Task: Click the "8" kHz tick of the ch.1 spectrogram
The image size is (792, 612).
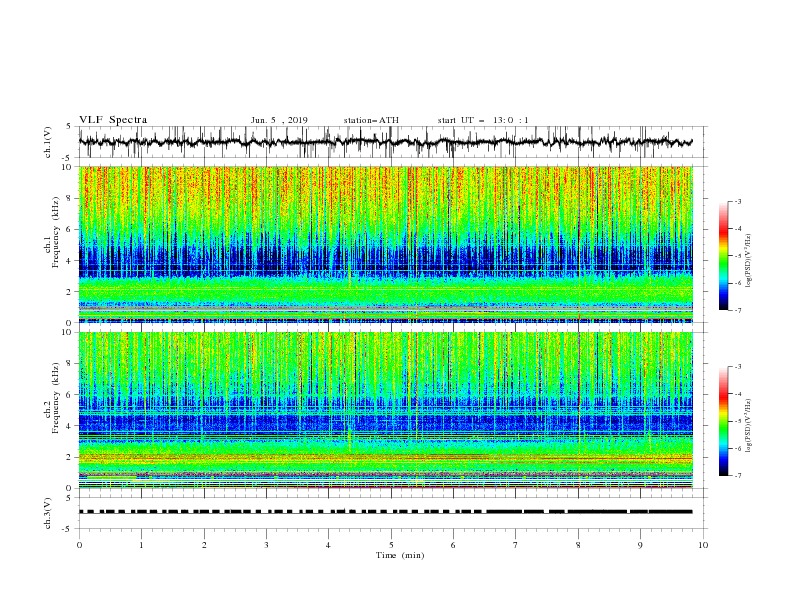Action: (69, 198)
